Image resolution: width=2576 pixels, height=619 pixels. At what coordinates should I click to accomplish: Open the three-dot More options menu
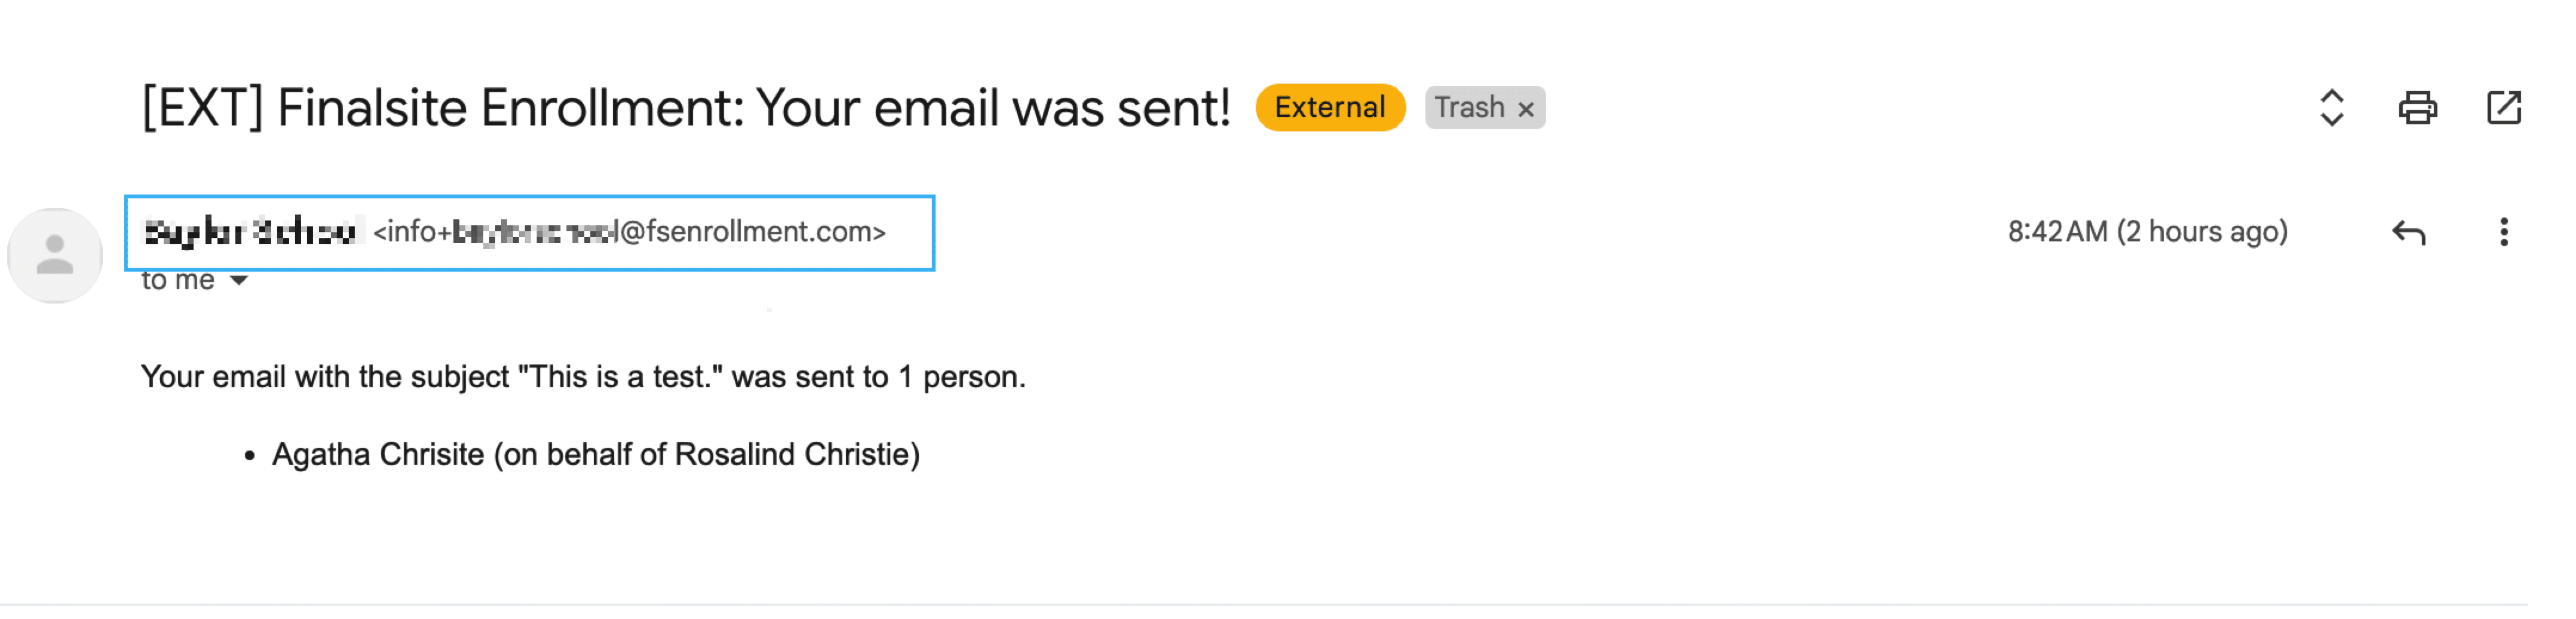click(2503, 232)
